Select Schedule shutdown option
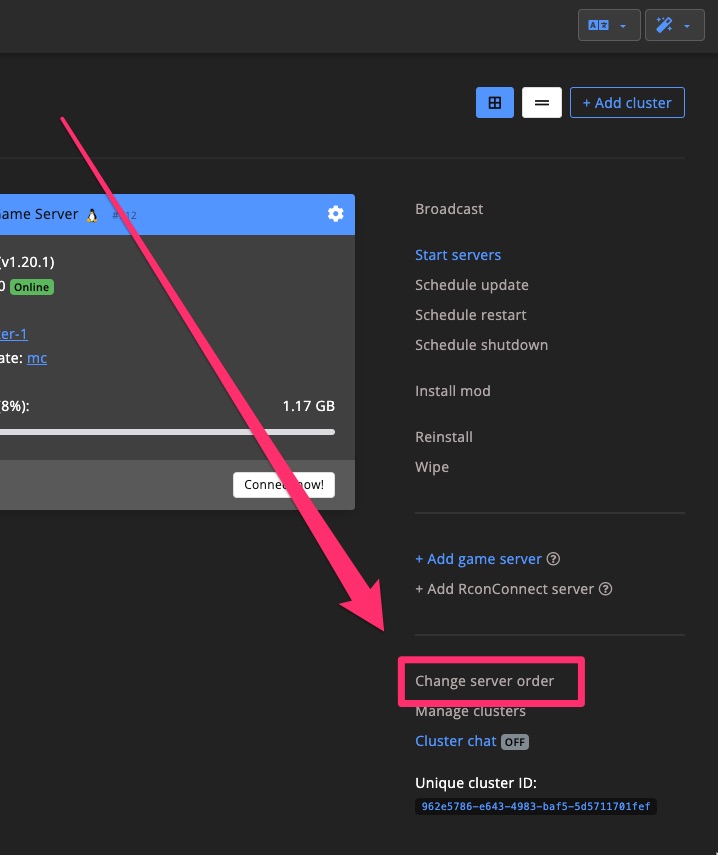This screenshot has width=718, height=855. tap(481, 345)
